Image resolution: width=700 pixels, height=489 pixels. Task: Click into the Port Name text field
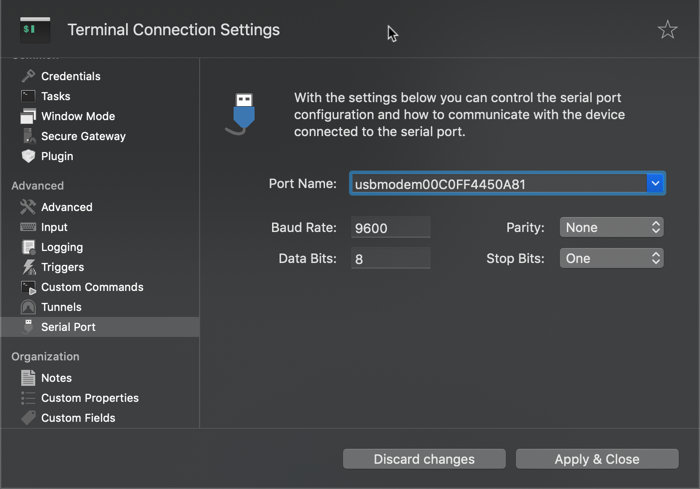(x=498, y=184)
